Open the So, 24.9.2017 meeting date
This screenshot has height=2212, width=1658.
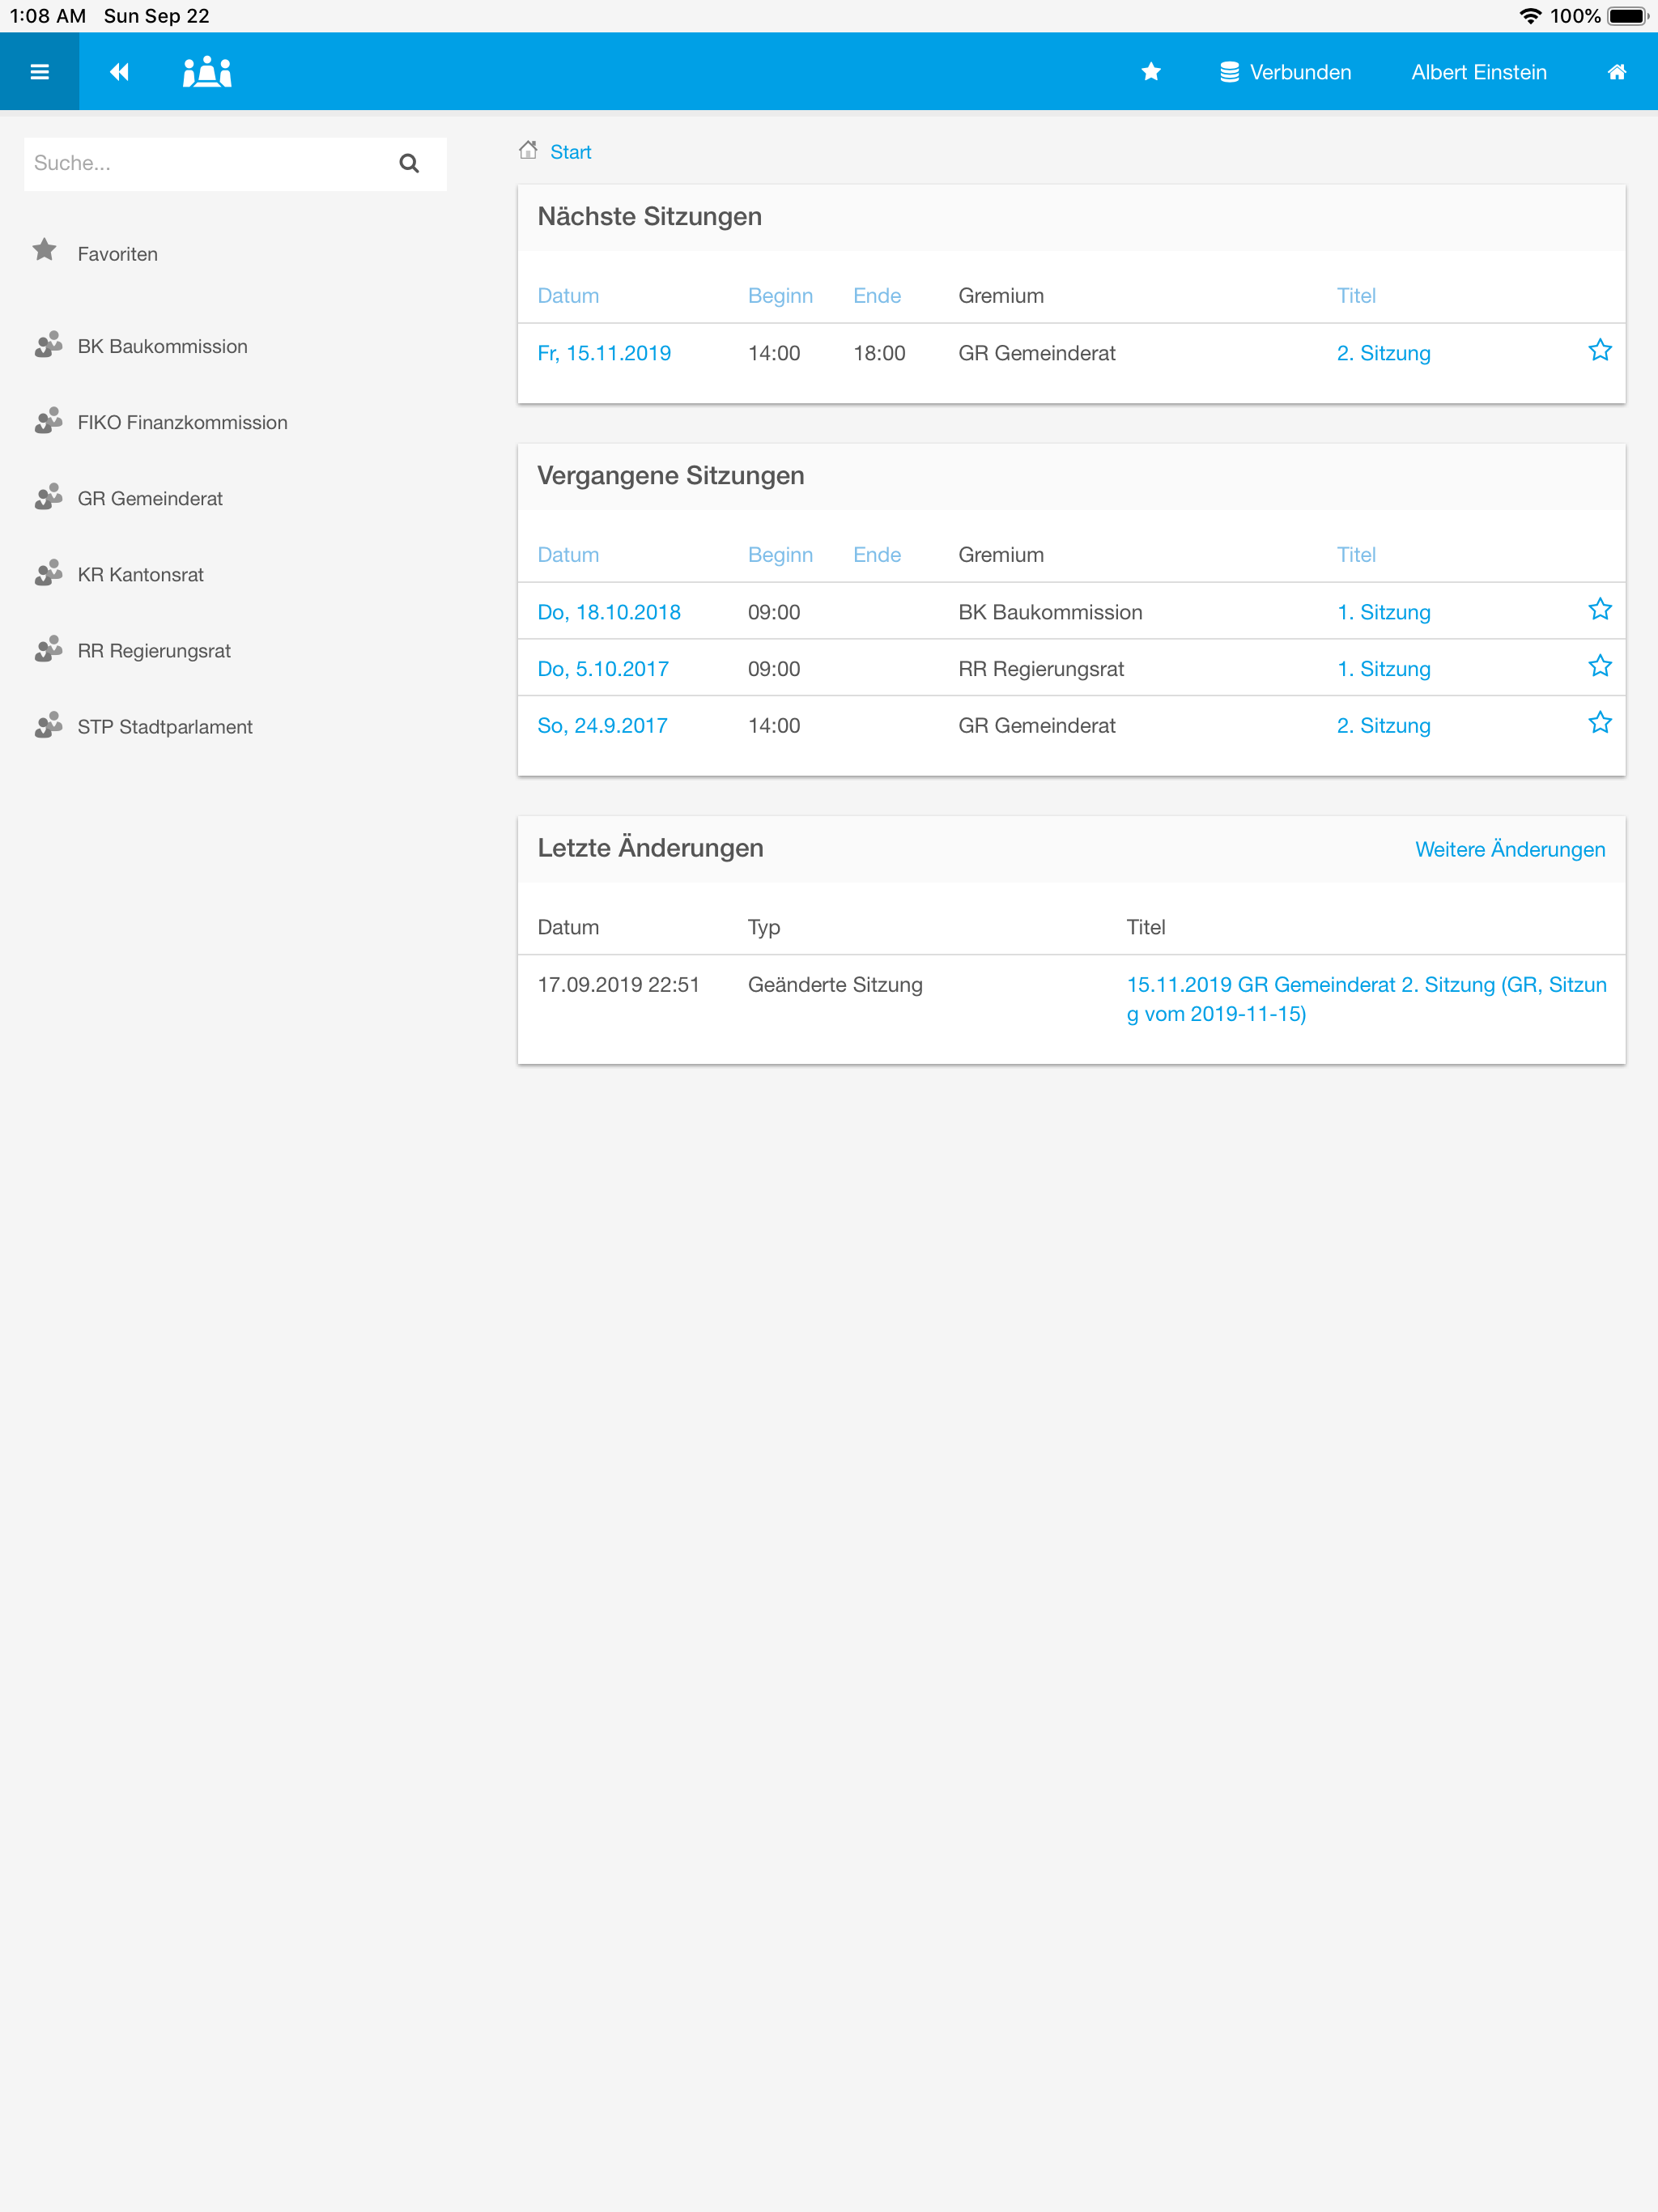602,725
